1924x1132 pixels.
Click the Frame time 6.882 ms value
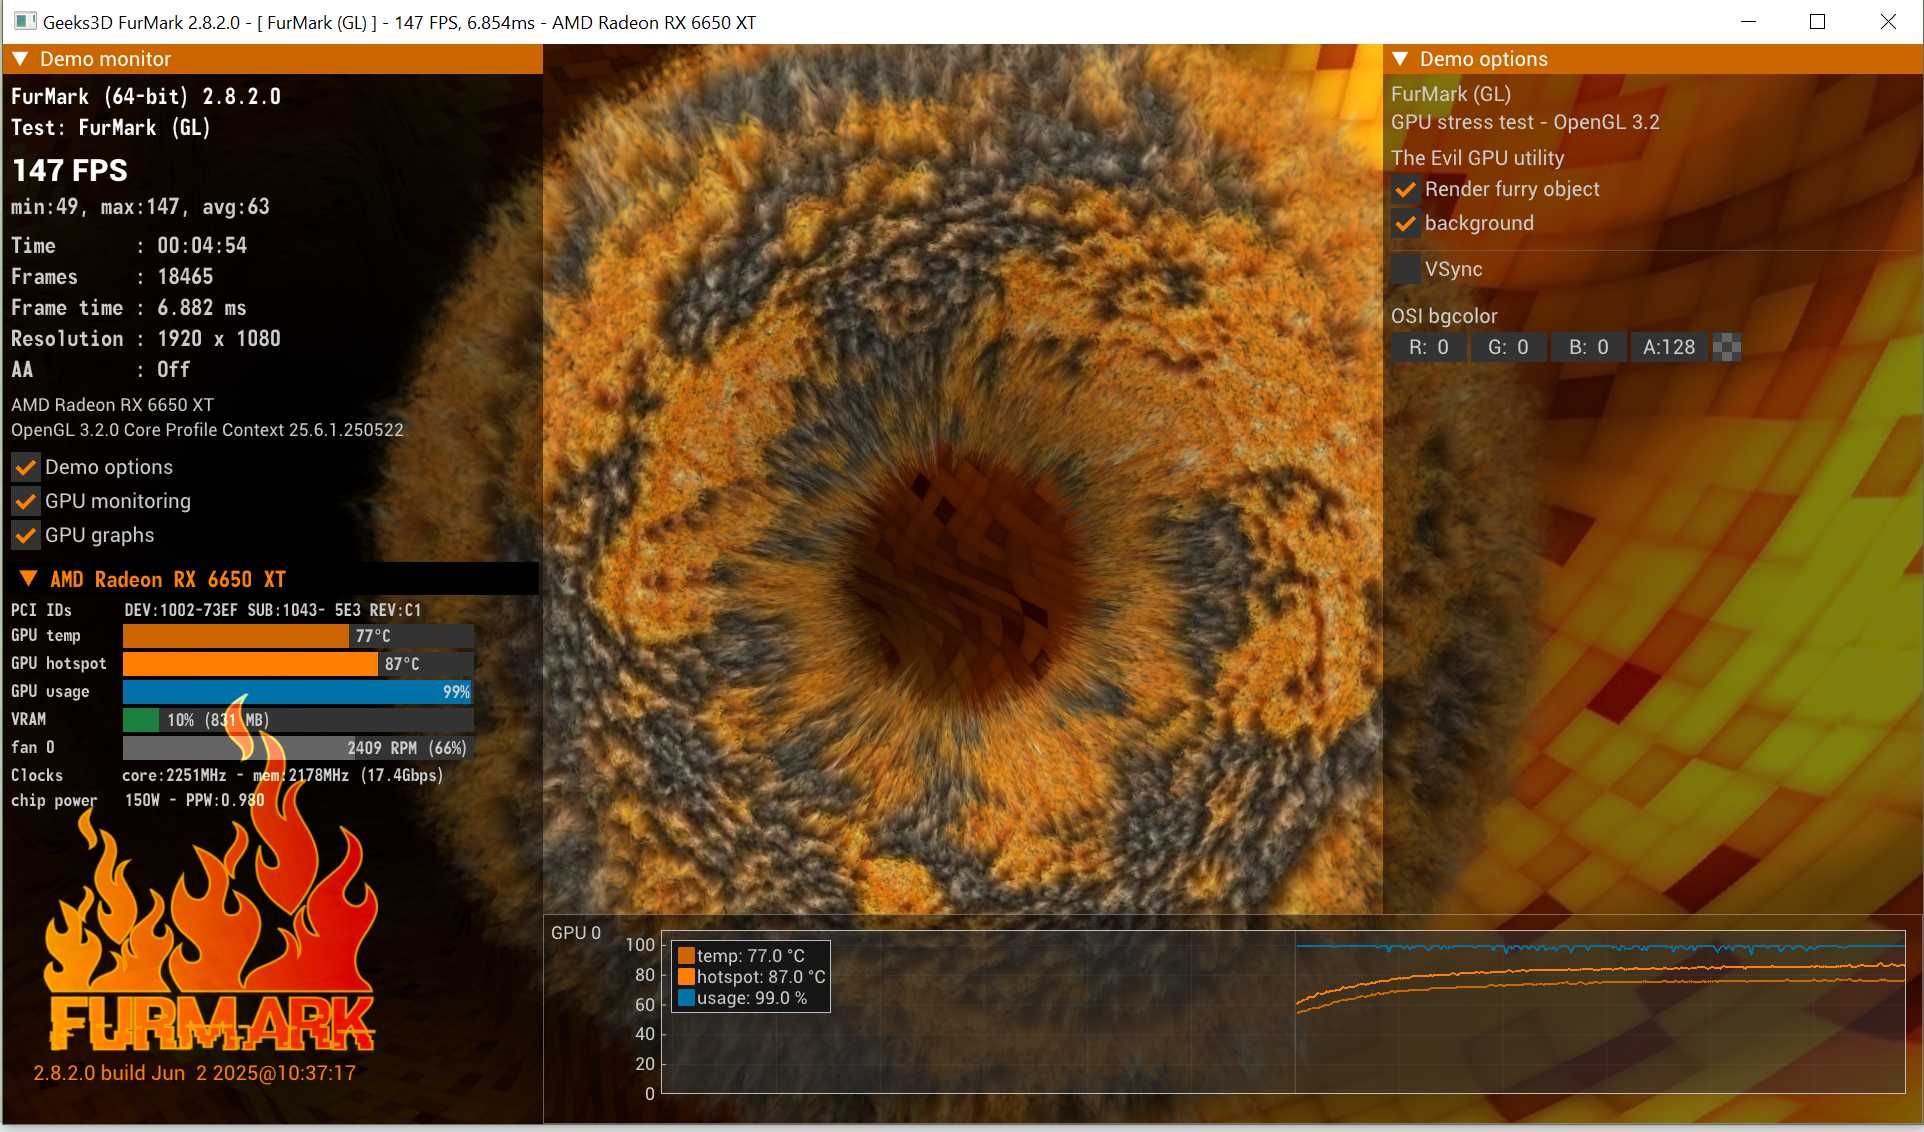tap(202, 308)
